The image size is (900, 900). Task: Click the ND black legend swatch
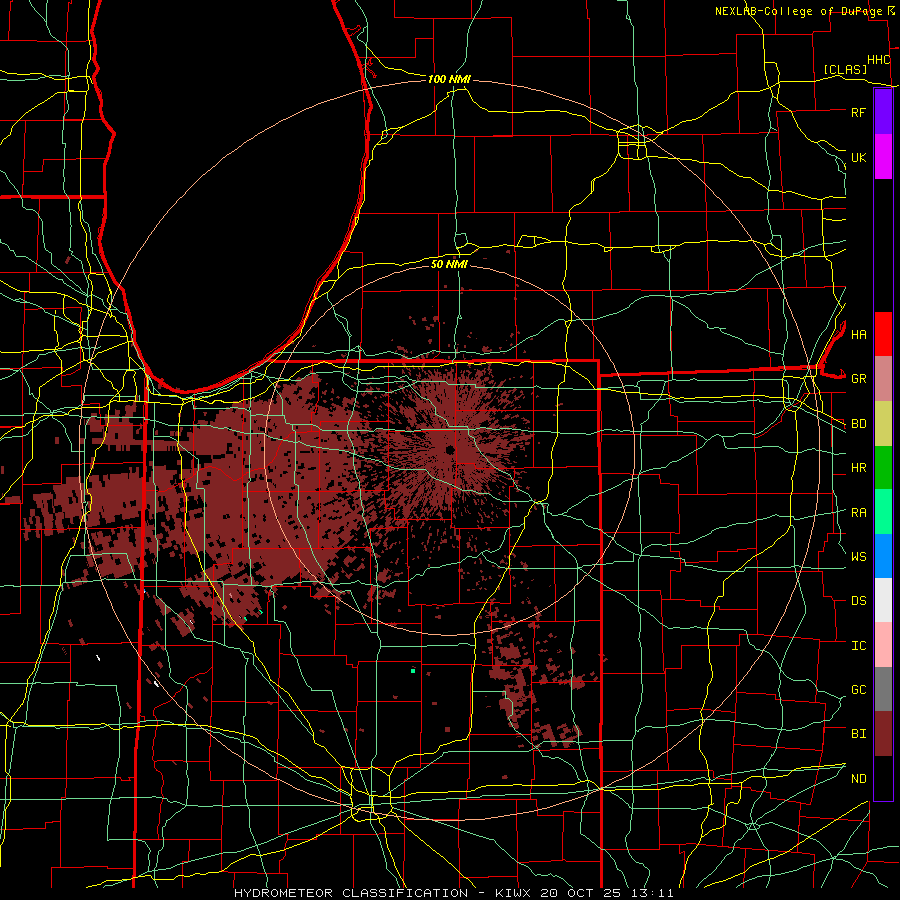pyautogui.click(x=883, y=778)
